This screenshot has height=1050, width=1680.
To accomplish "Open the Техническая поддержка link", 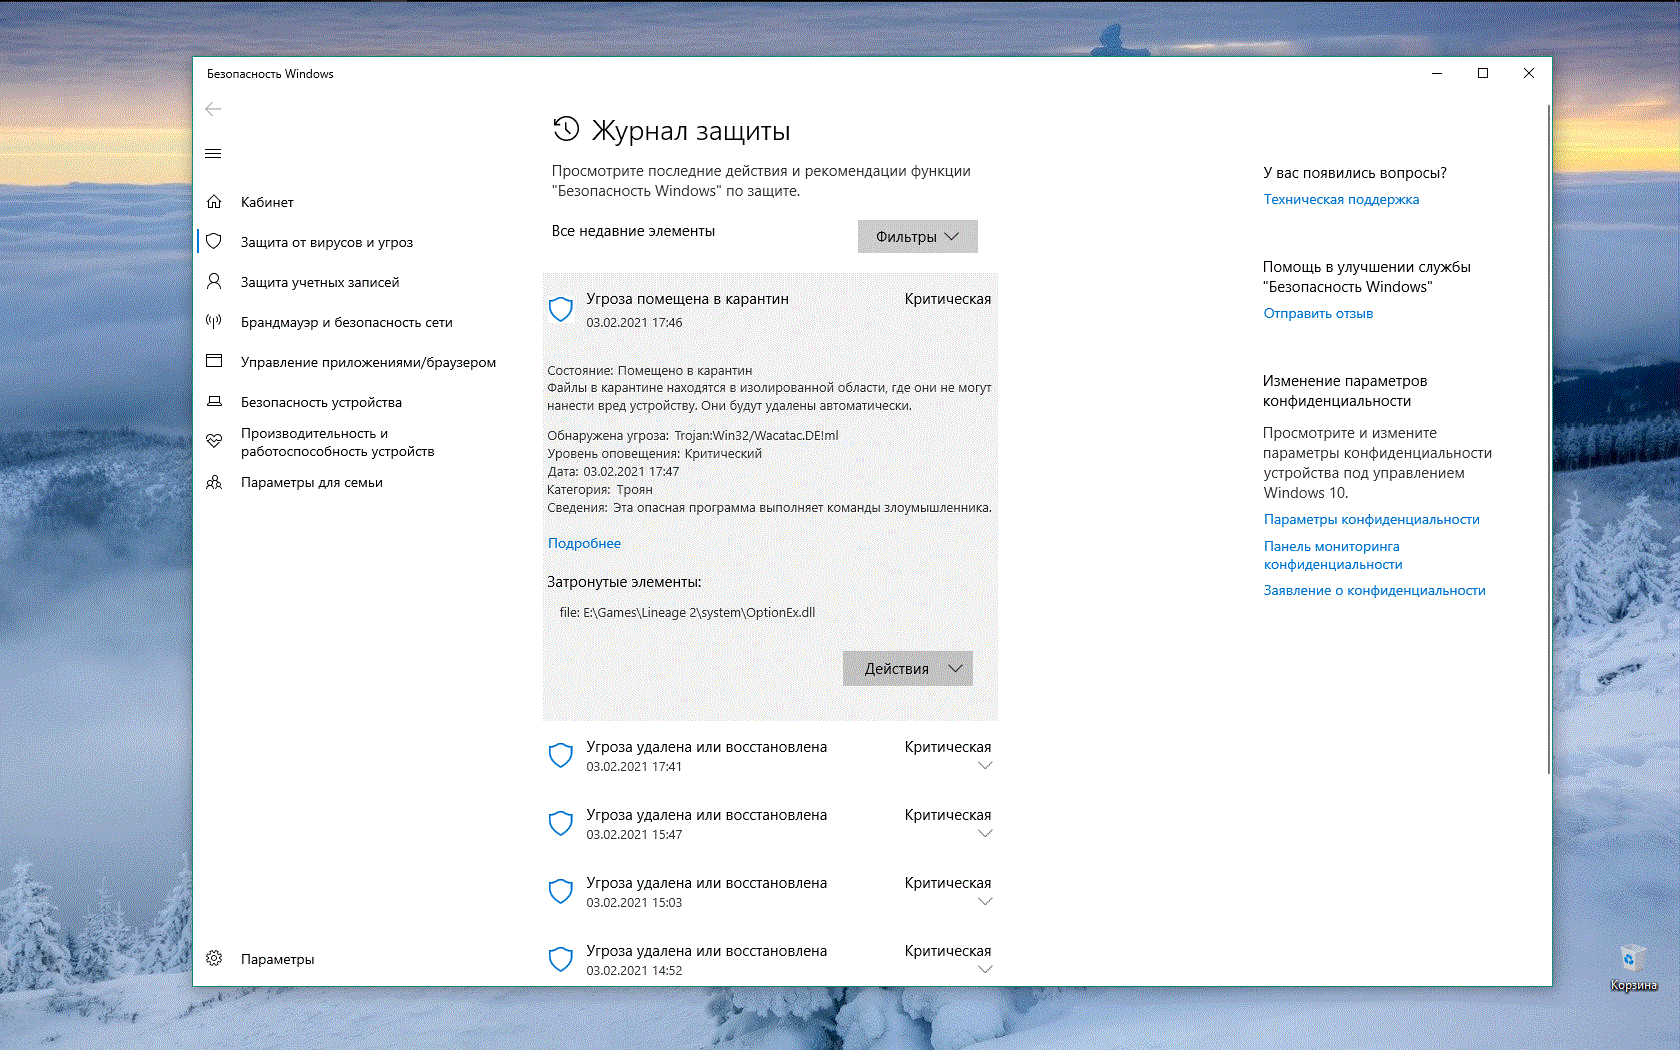I will pyautogui.click(x=1341, y=199).
